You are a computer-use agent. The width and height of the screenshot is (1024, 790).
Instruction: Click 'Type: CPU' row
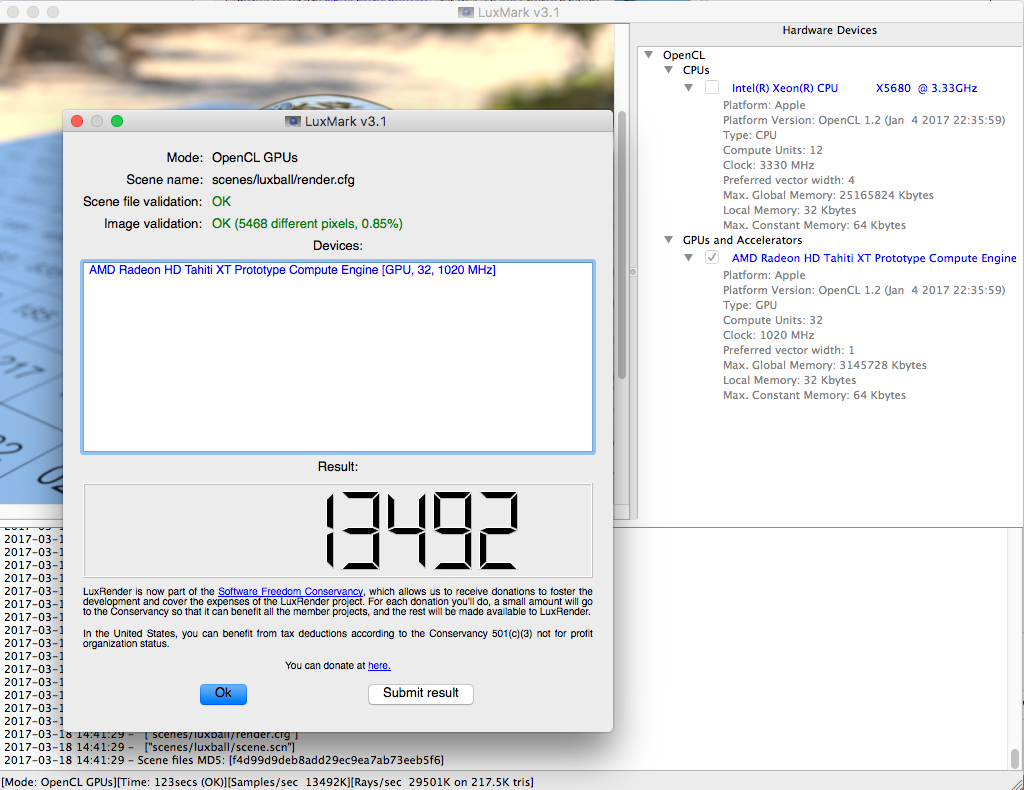click(750, 135)
